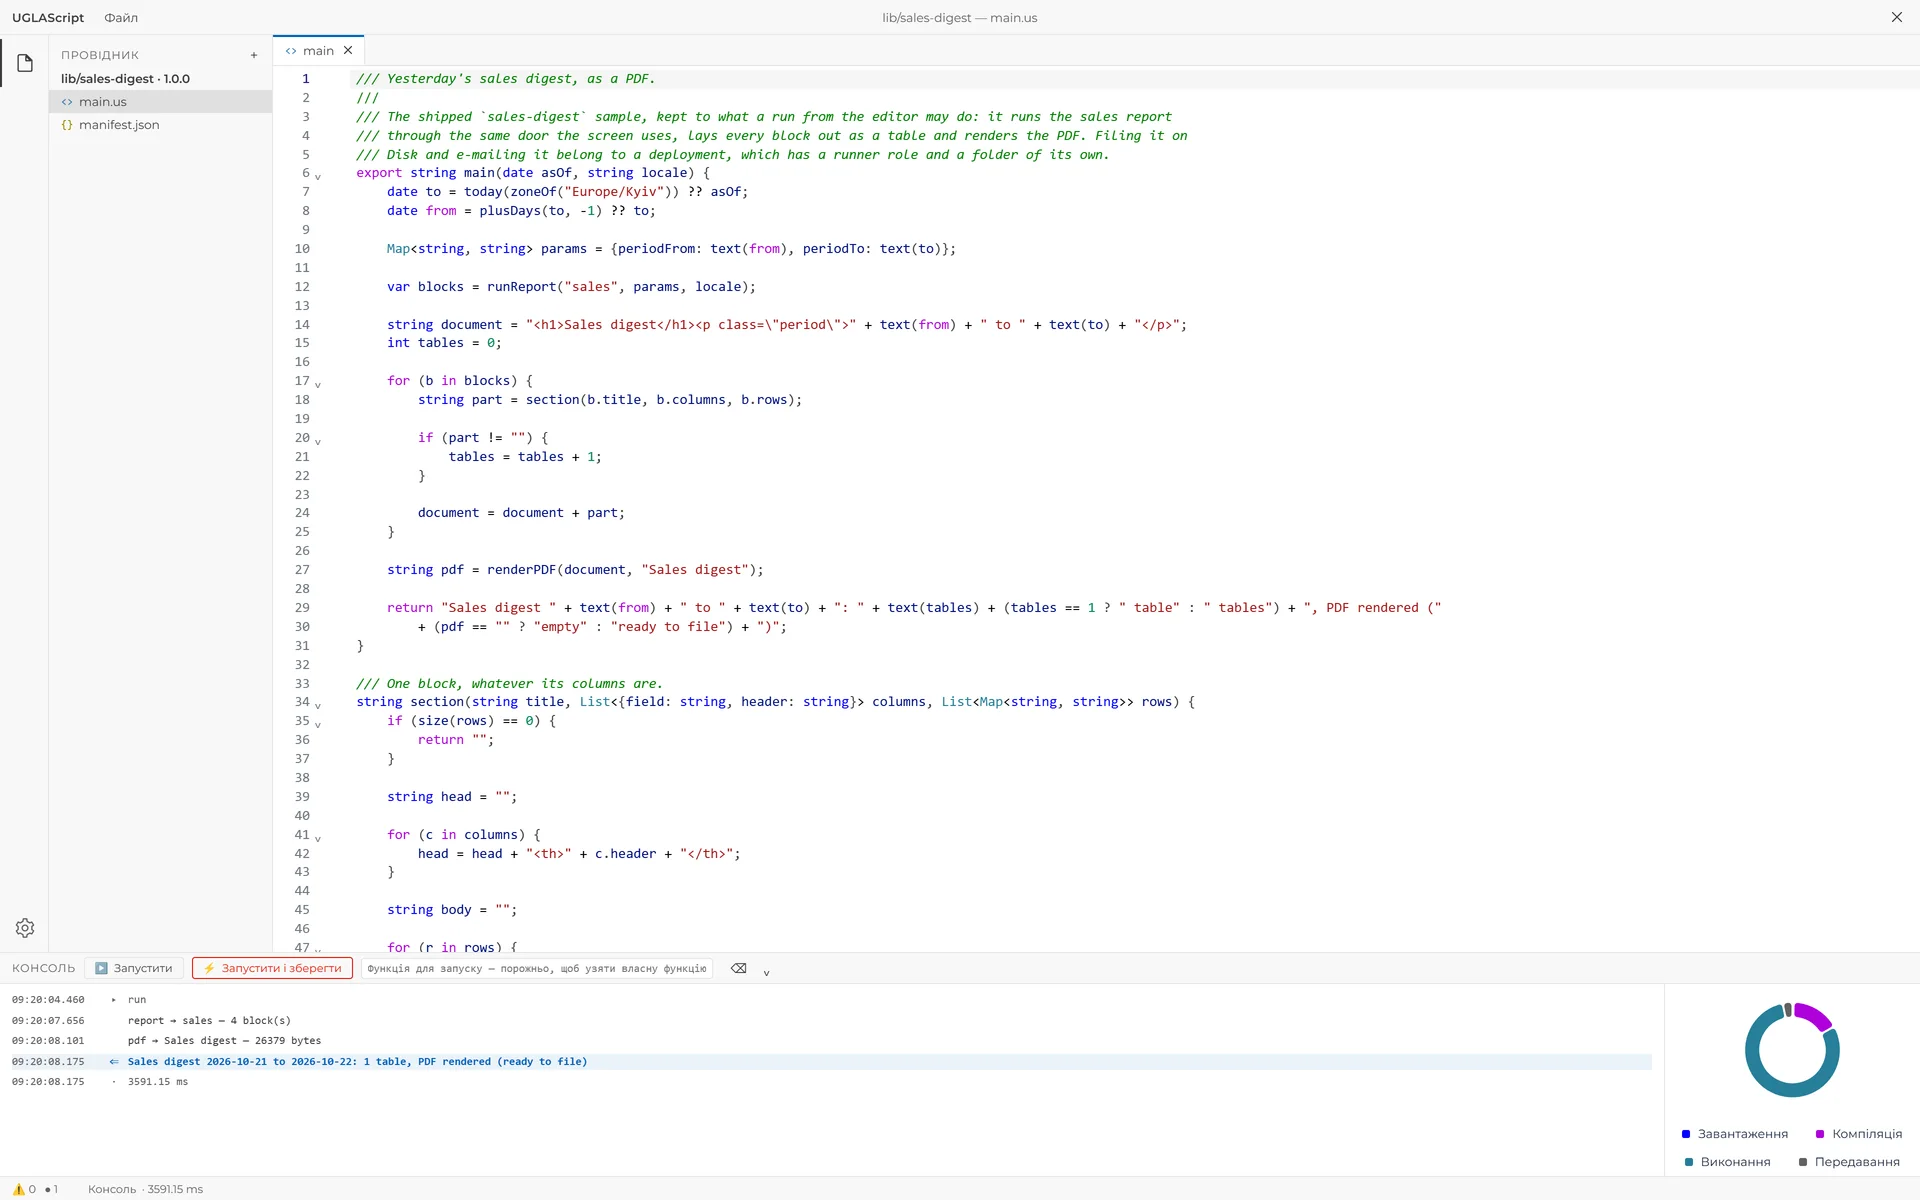Clear the console output with the eraser icon
The image size is (1920, 1200).
(738, 968)
